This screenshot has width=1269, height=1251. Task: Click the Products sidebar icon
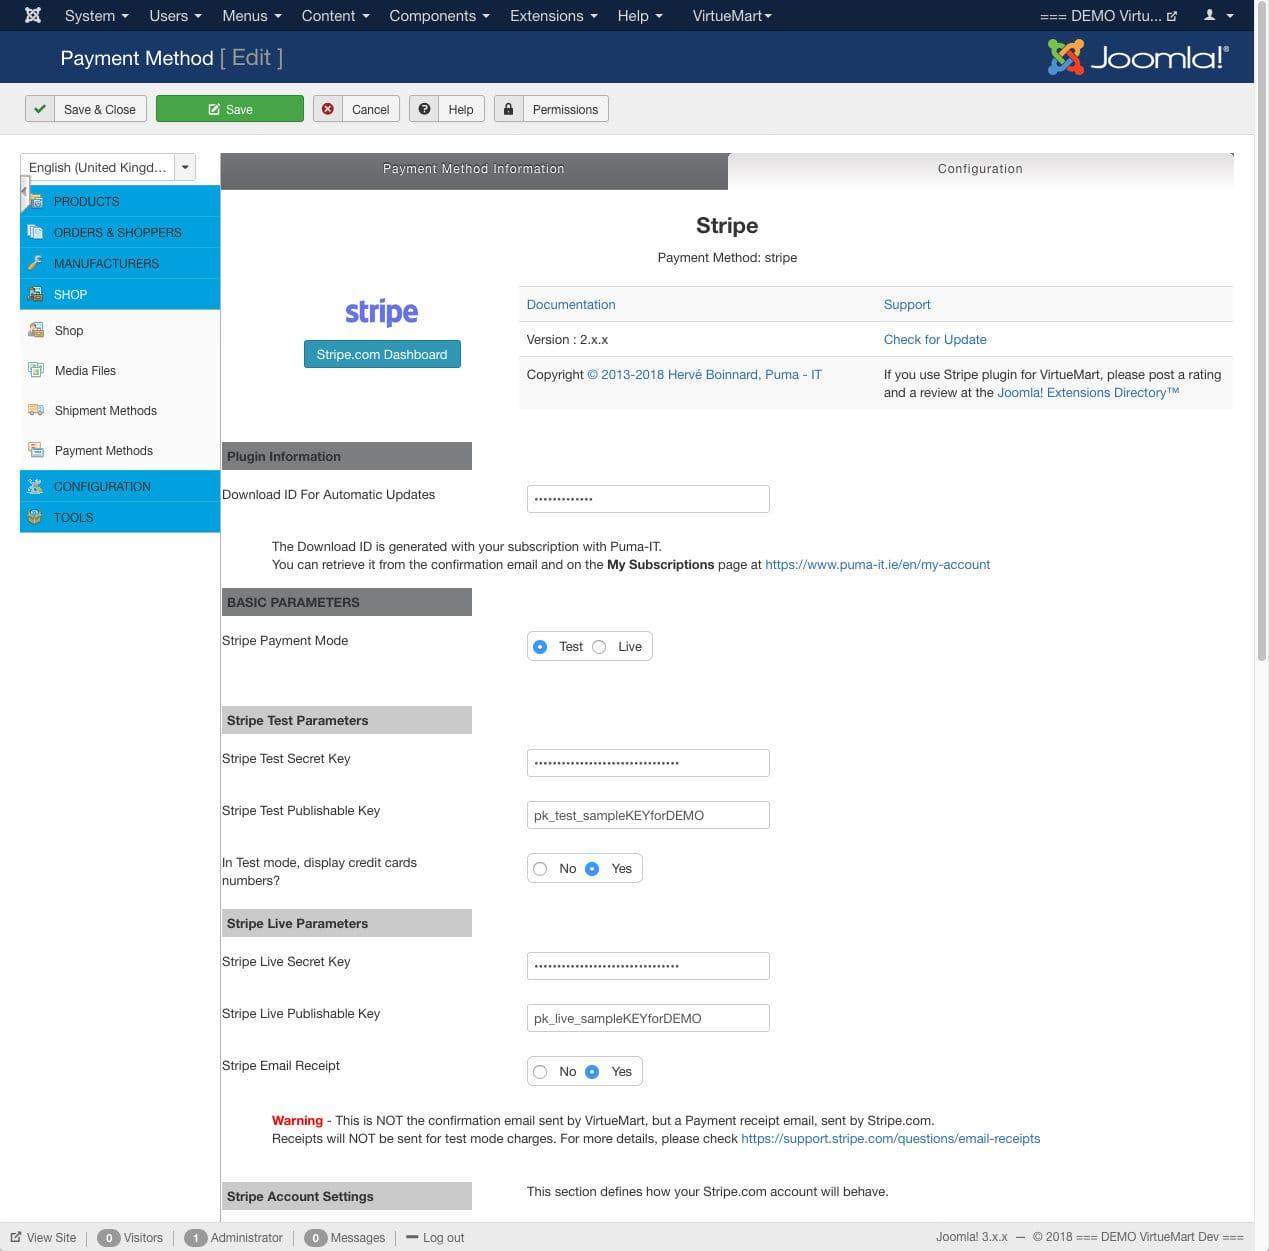click(36, 201)
